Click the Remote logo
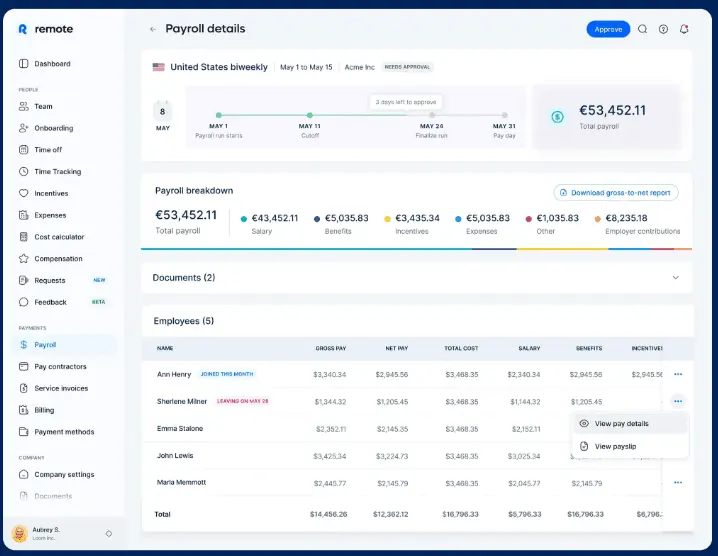The width and height of the screenshot is (718, 556). click(45, 29)
